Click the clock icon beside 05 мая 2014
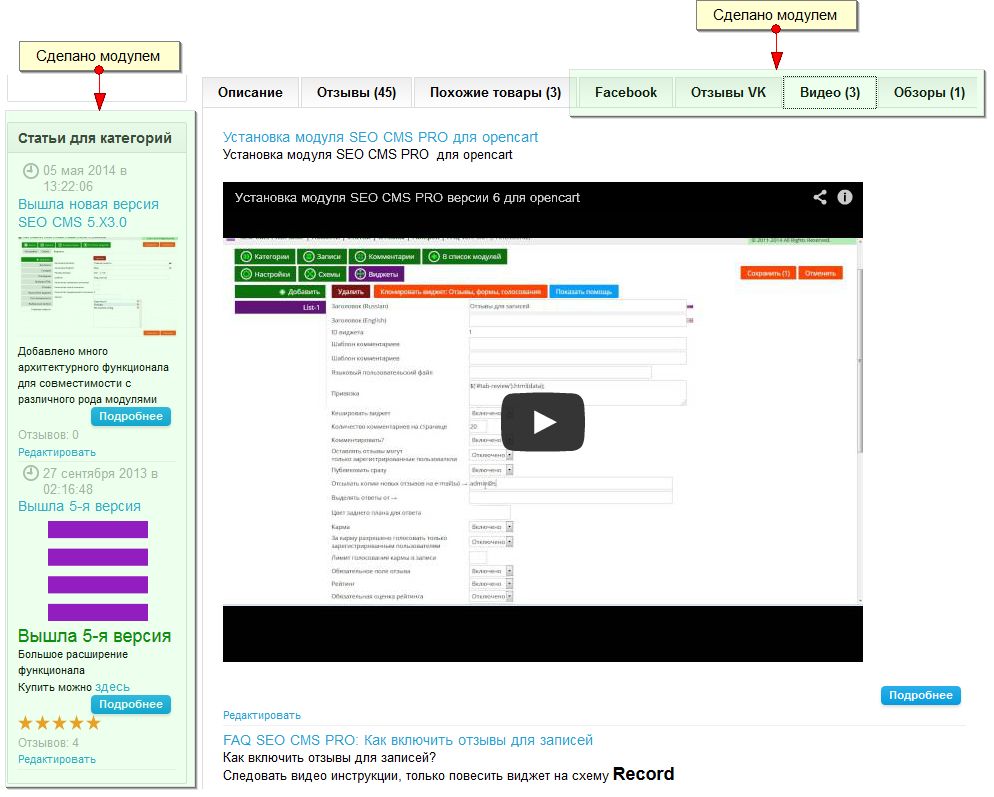 pyautogui.click(x=30, y=171)
